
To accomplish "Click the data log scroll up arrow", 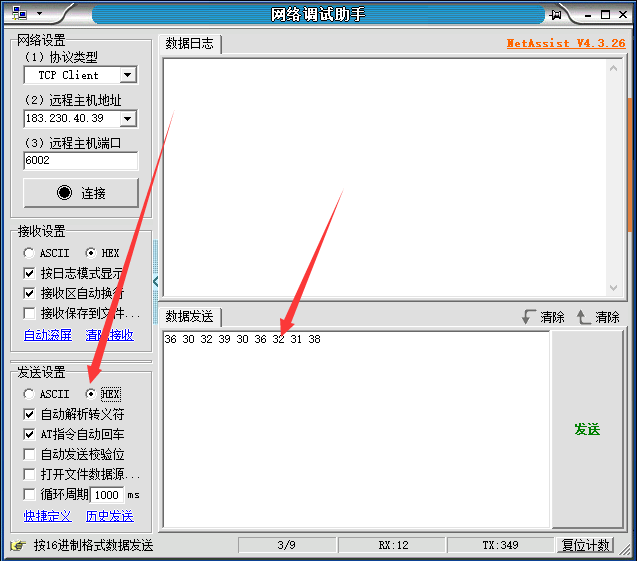I will 613,69.
